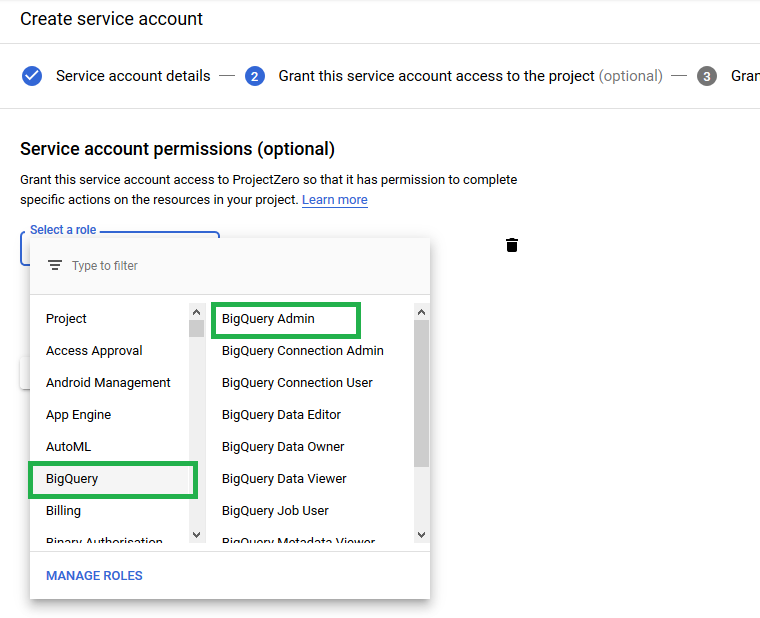Pick BigQuery Data Viewer role
Viewport: 760px width, 618px height.
tap(284, 479)
